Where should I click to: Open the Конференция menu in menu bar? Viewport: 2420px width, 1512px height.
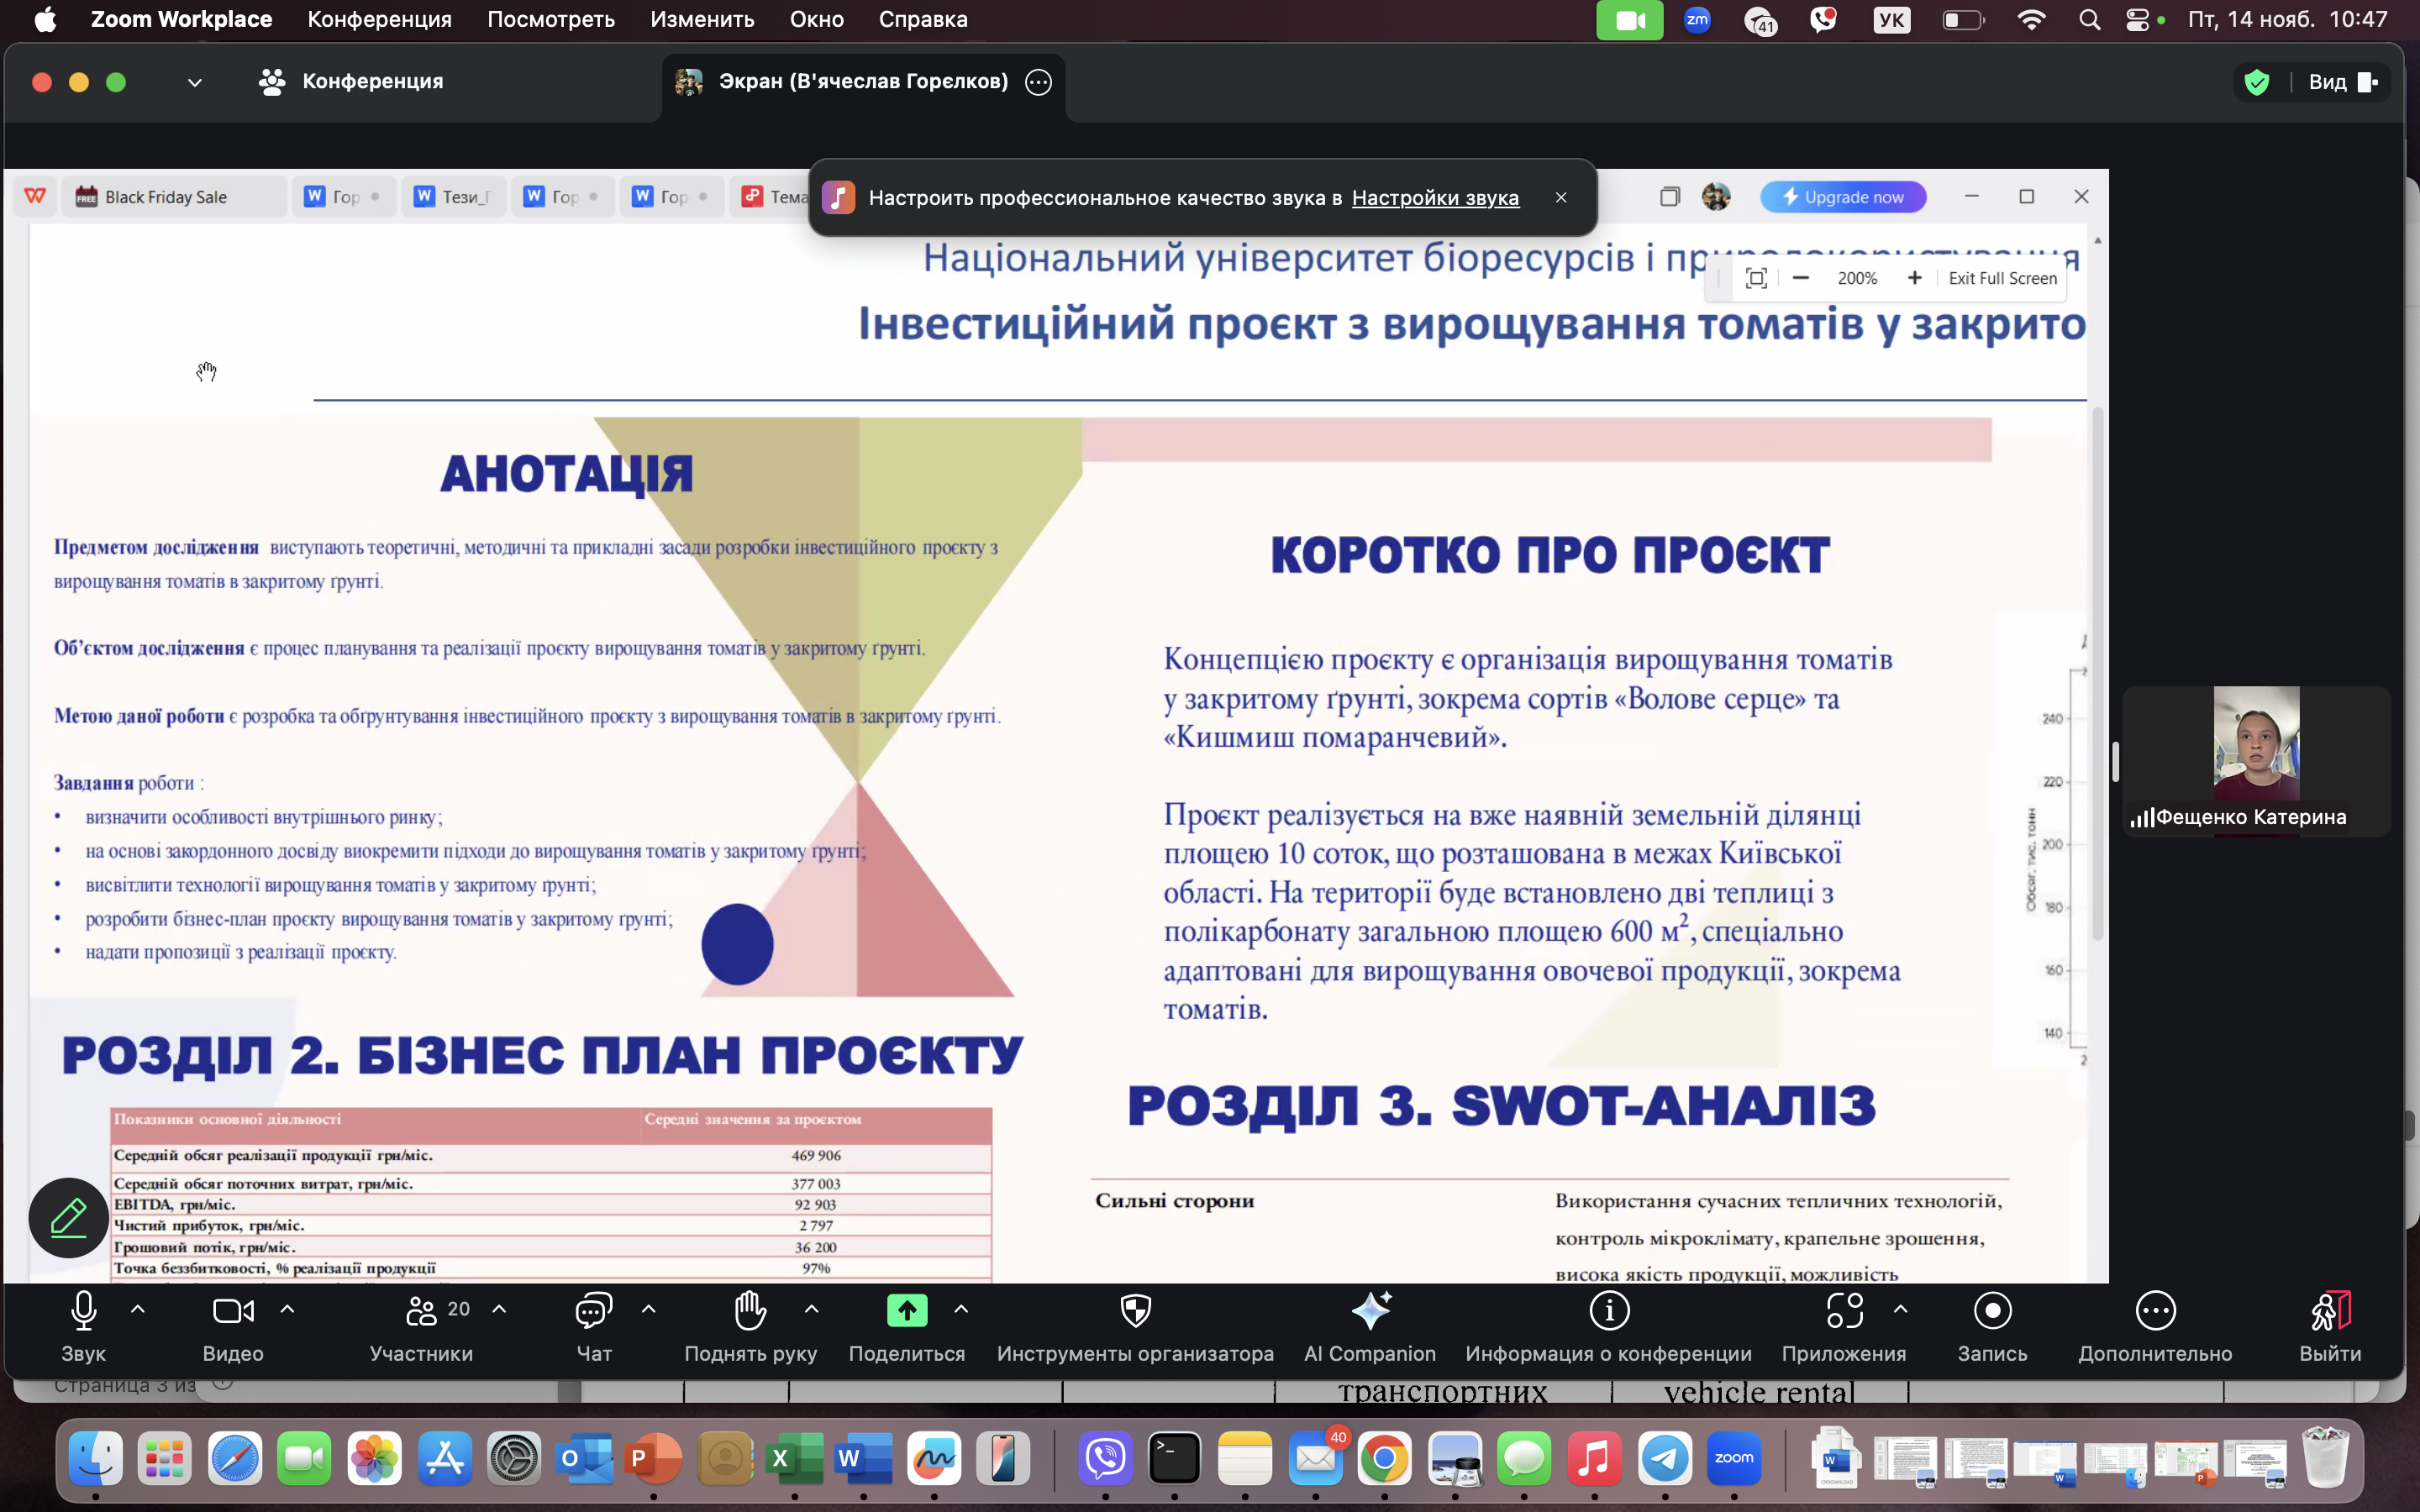[379, 19]
